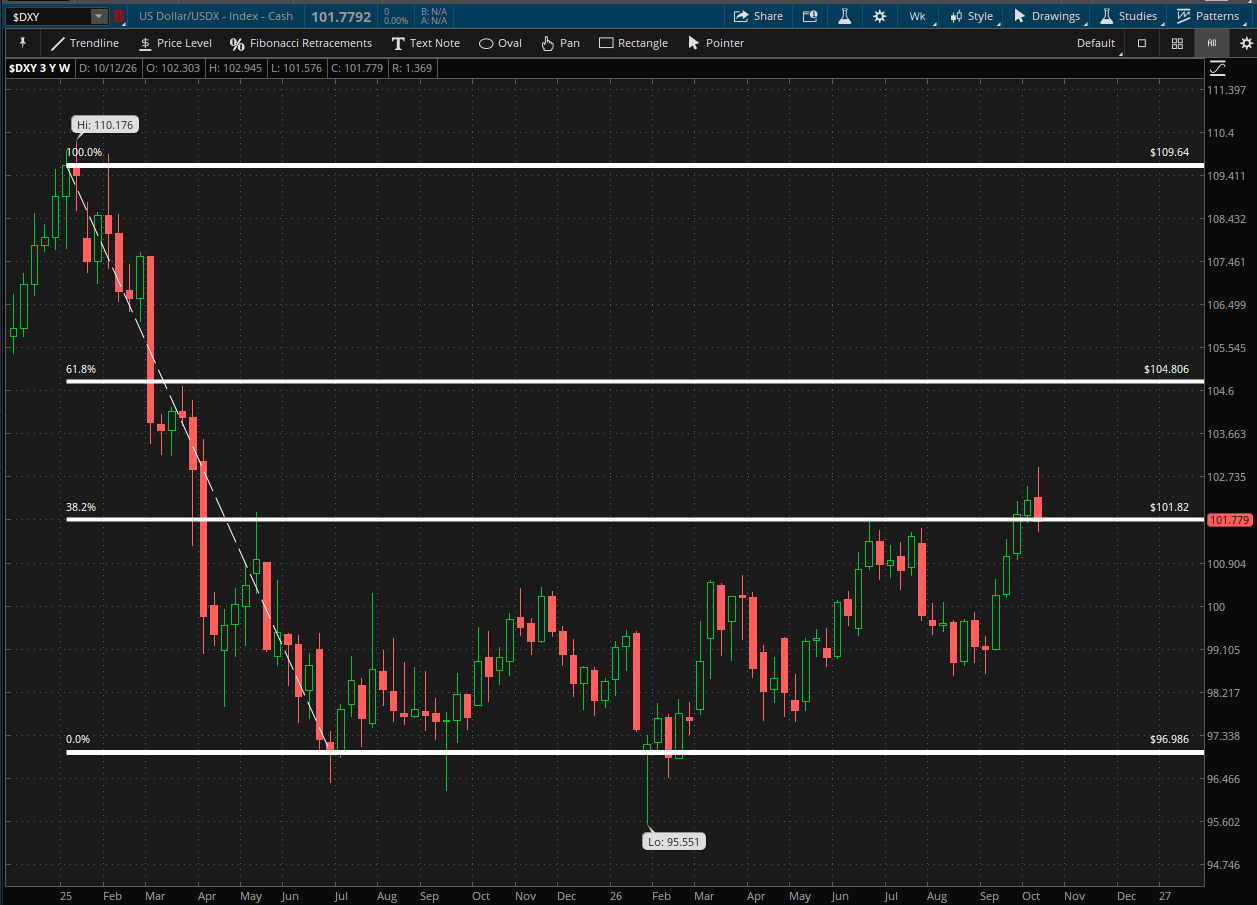
Task: Click the $DXY symbol input field
Action: pos(50,16)
